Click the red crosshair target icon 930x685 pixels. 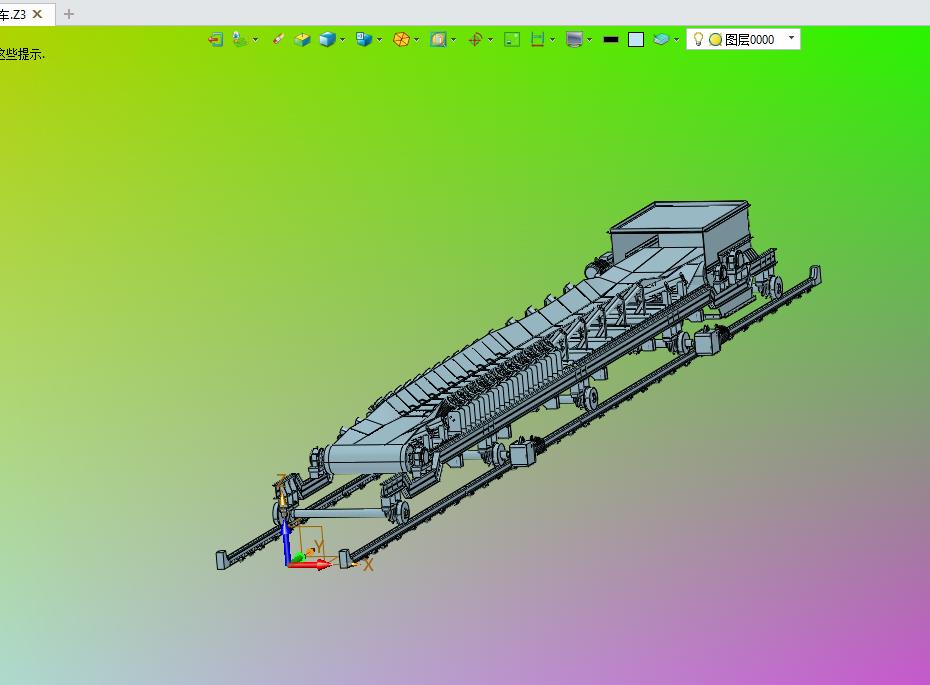475,39
